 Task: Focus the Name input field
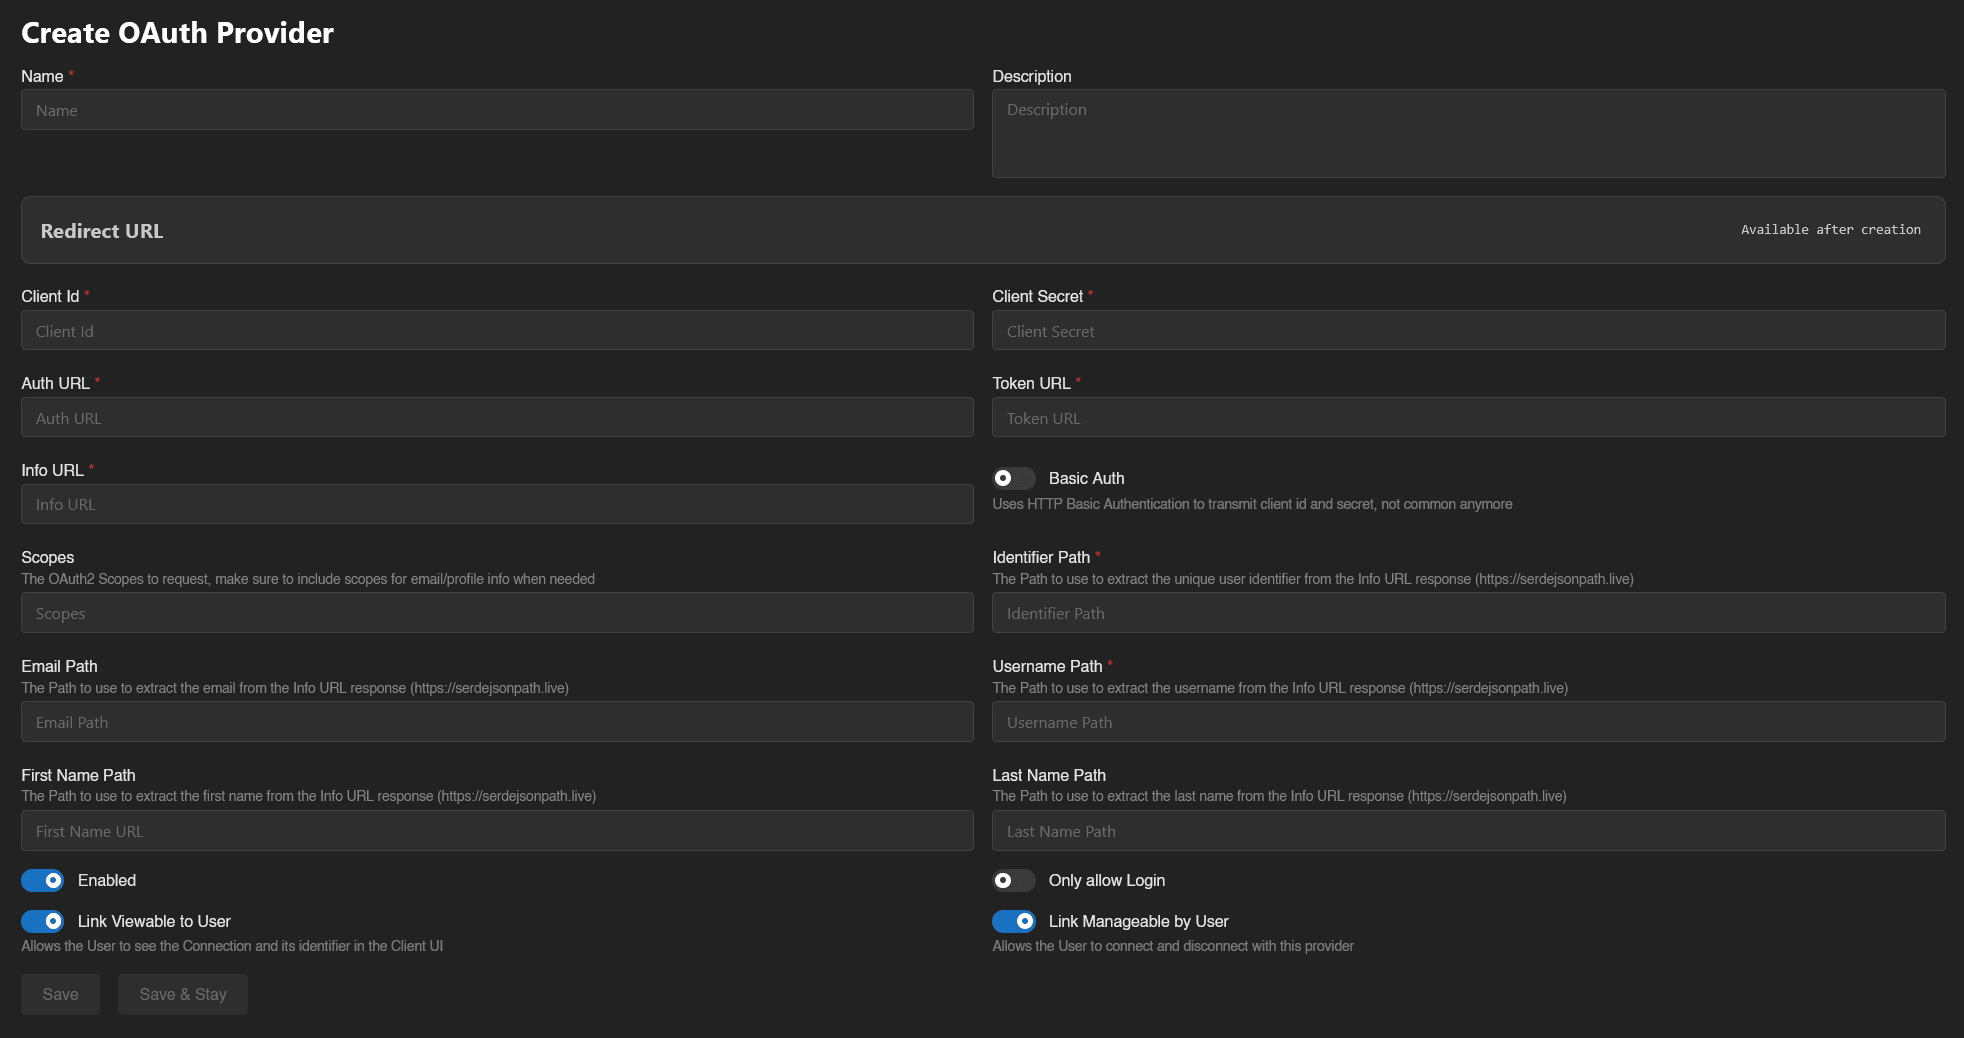coord(497,110)
